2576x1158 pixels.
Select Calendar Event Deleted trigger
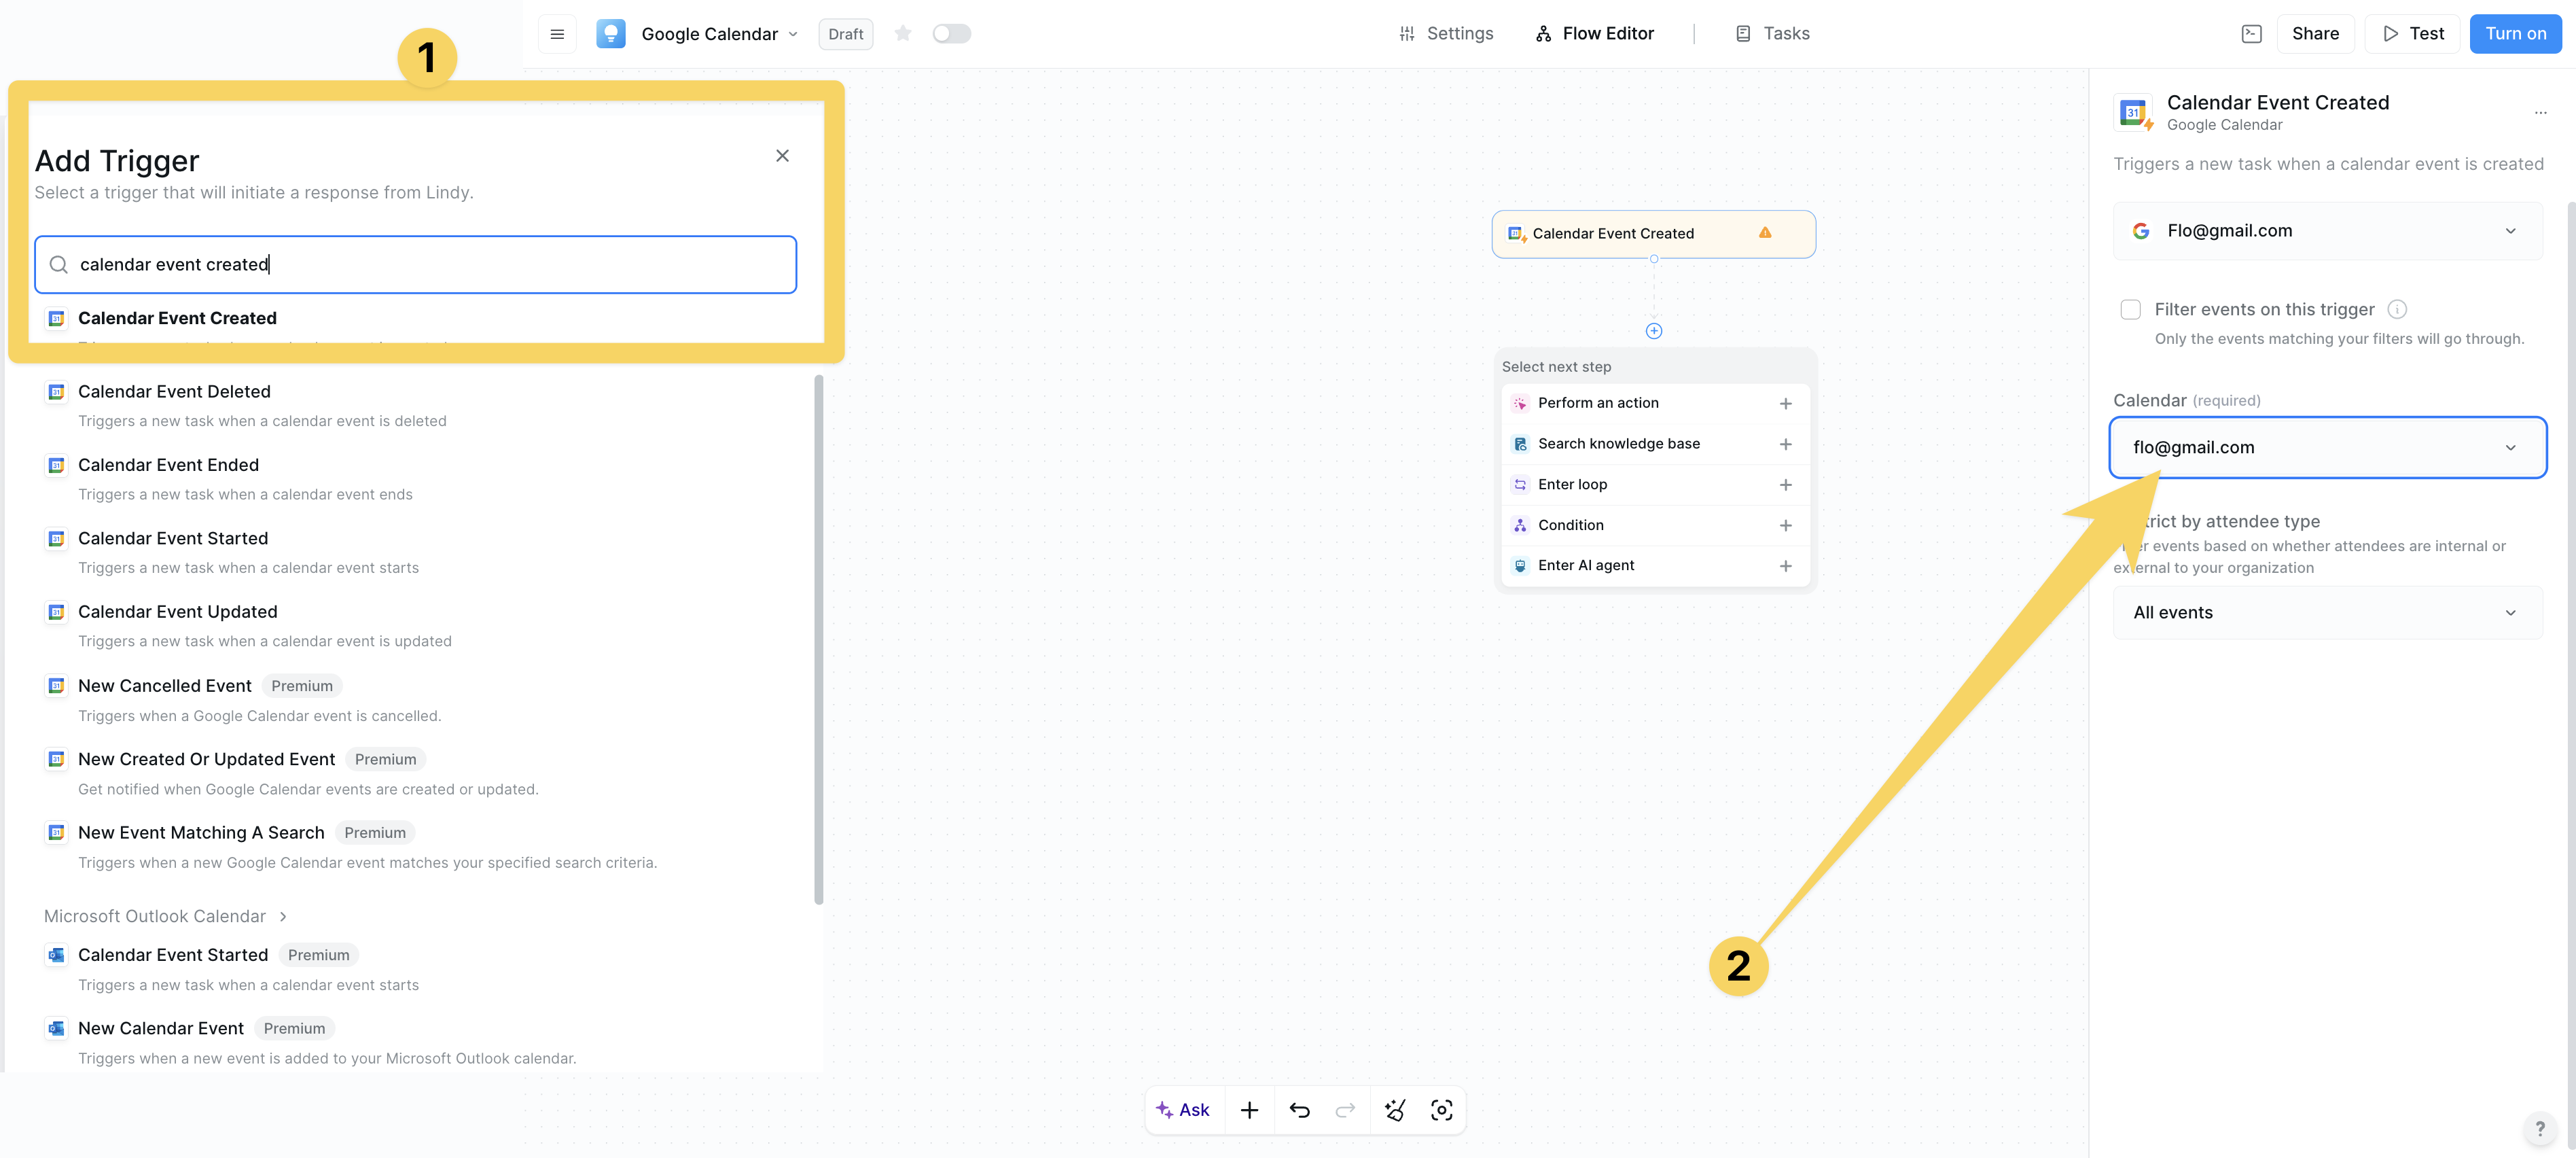pos(174,392)
